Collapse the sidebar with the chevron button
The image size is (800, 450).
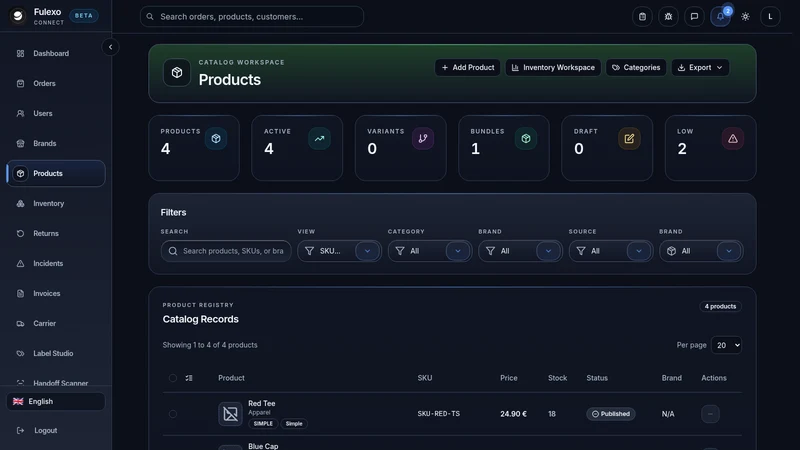pyautogui.click(x=110, y=47)
